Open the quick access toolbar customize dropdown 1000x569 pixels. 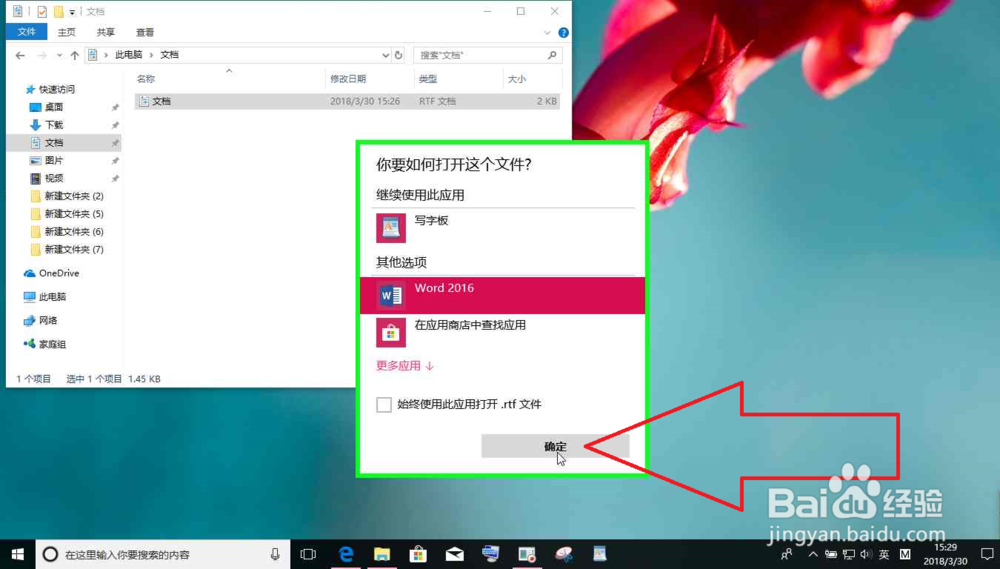pos(72,12)
